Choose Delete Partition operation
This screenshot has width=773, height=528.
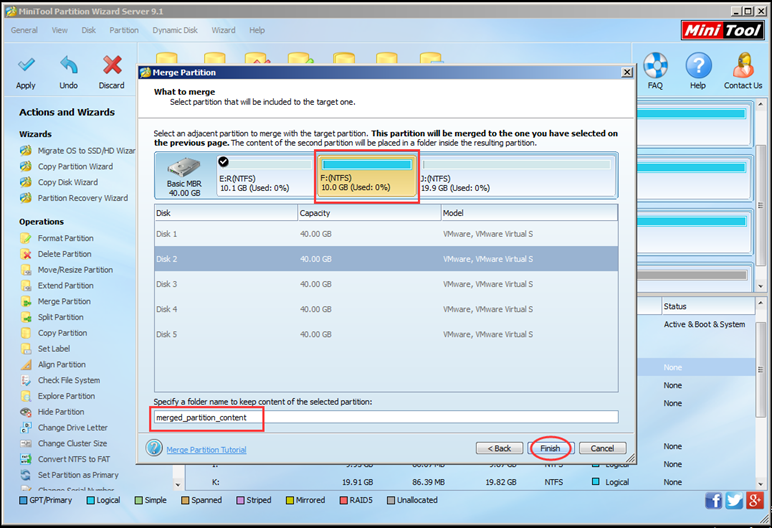click(x=56, y=254)
